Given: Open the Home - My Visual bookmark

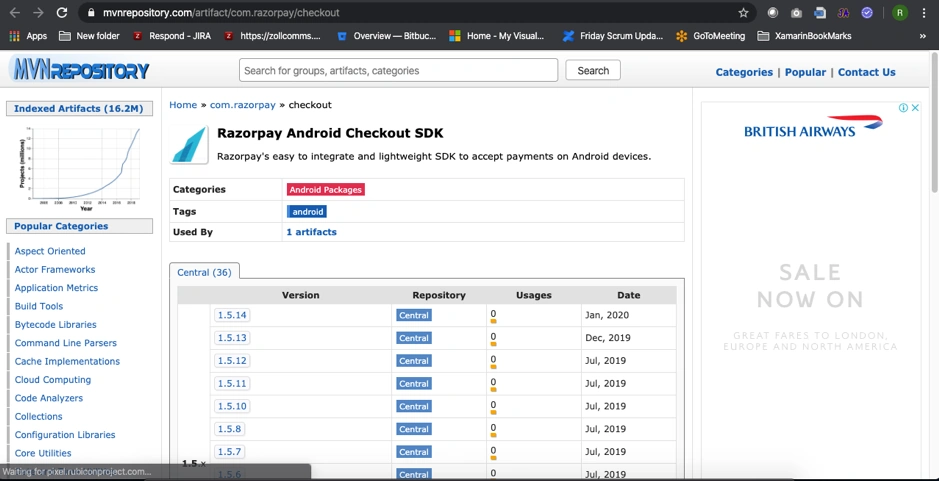Looking at the screenshot, I should pos(497,36).
